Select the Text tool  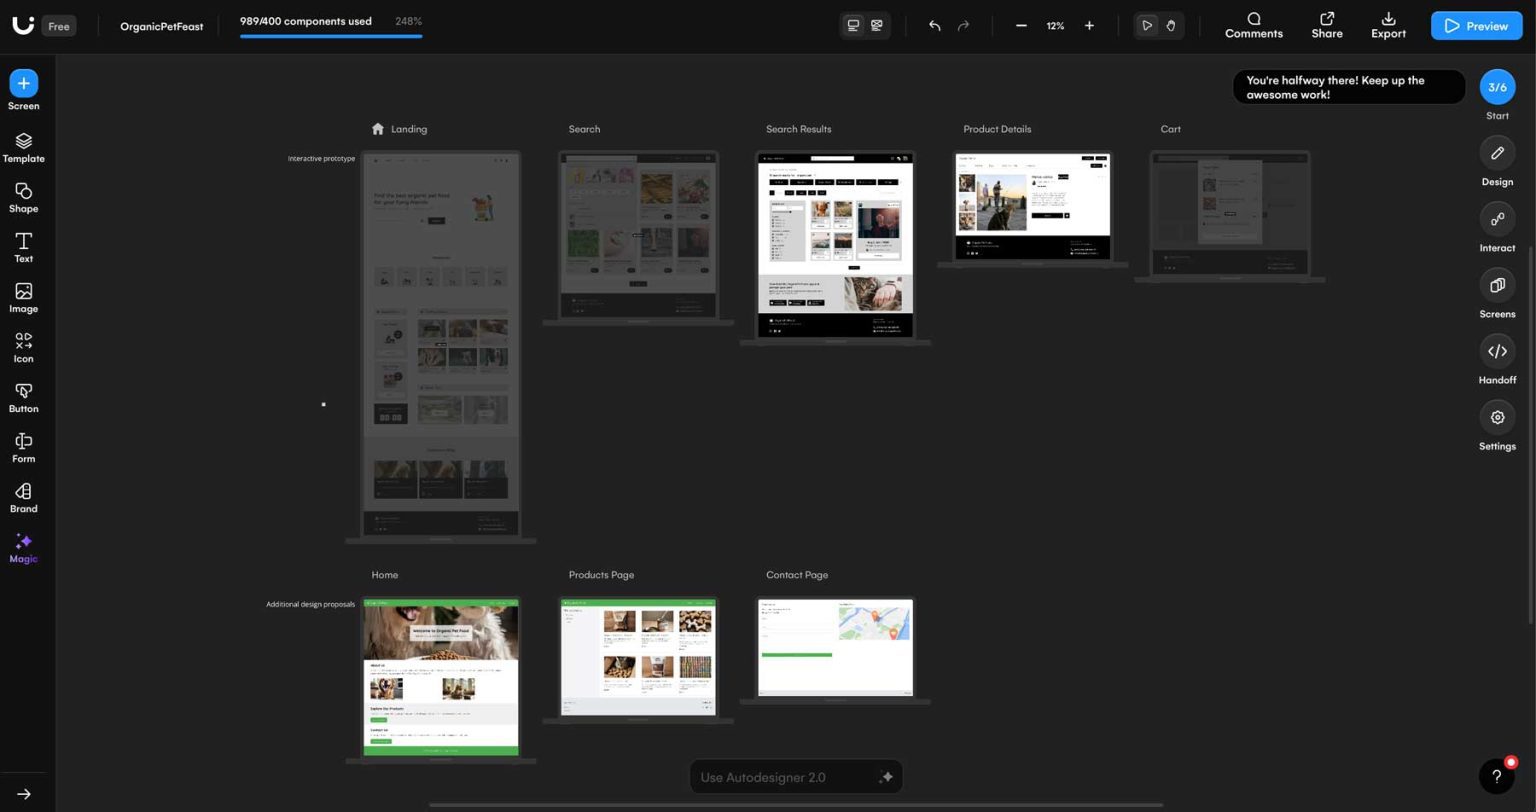point(23,247)
